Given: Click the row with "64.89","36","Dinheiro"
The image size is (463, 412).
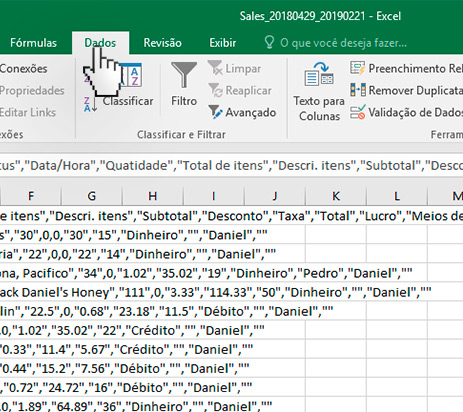Looking at the screenshot, I should click(136, 405).
